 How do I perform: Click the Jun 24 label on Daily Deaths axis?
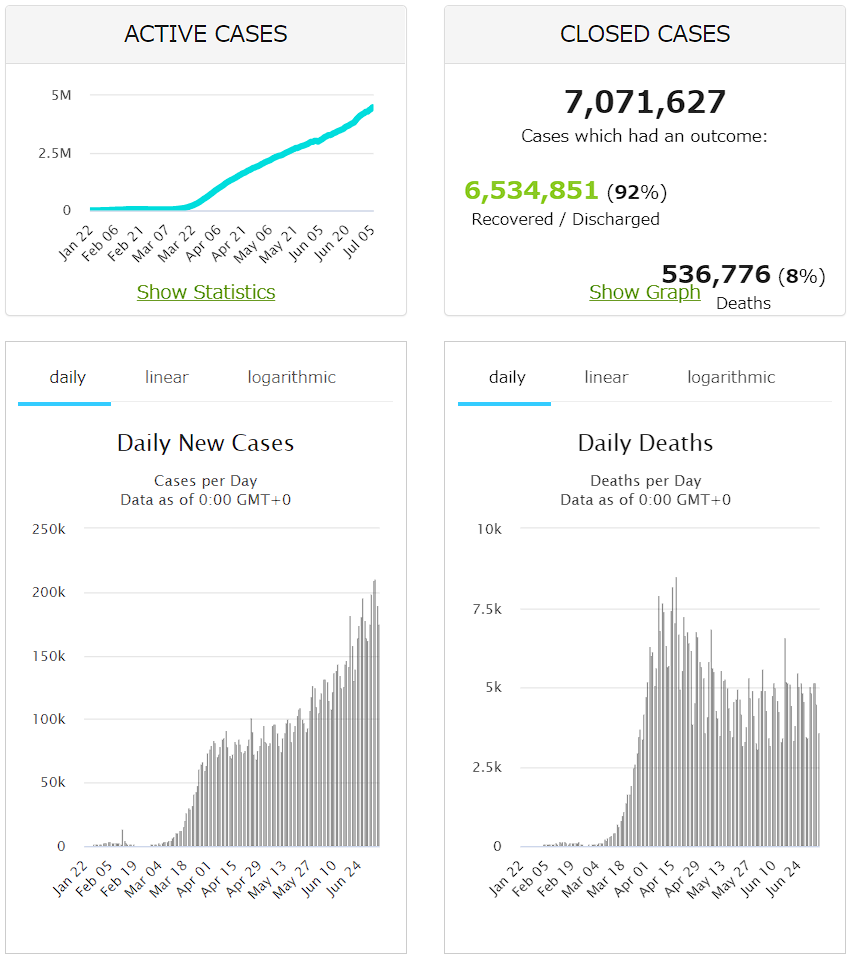point(783,878)
